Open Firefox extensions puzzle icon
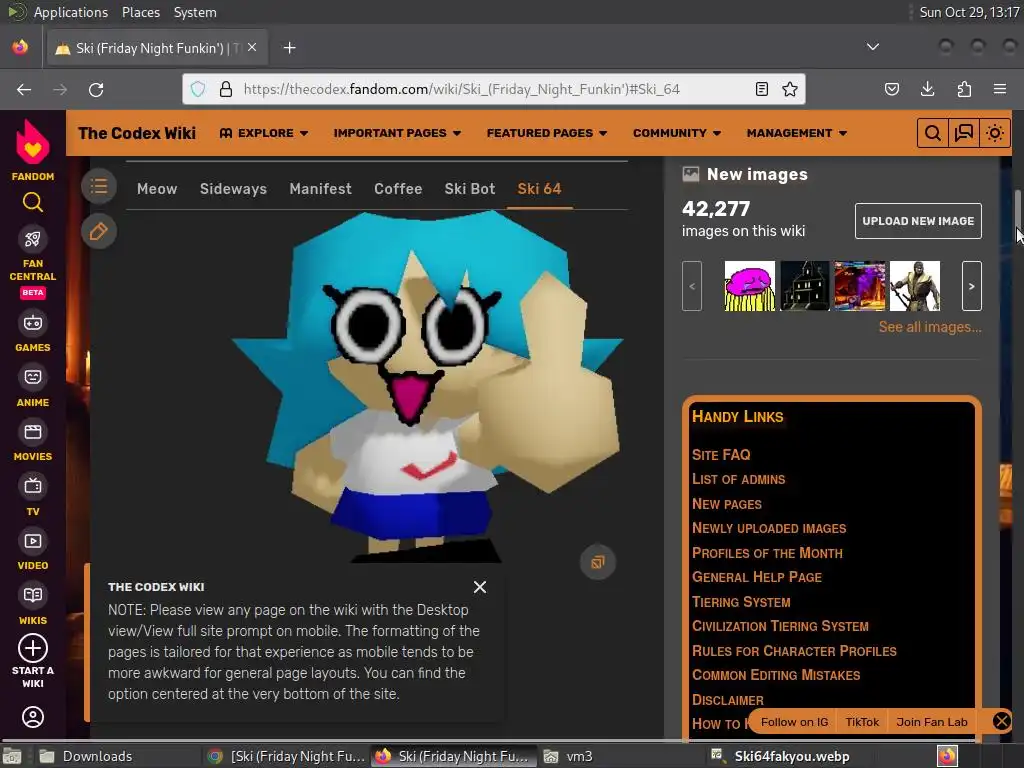Image resolution: width=1024 pixels, height=768 pixels. tap(964, 89)
